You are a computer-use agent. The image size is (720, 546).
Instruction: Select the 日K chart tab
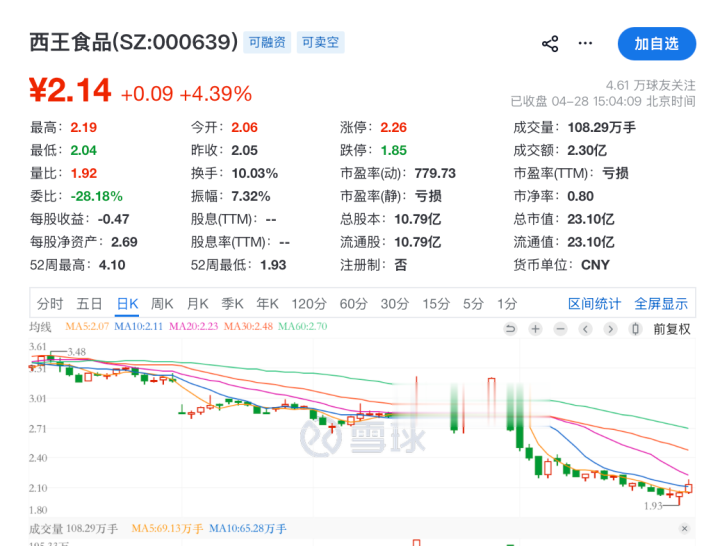tap(127, 304)
